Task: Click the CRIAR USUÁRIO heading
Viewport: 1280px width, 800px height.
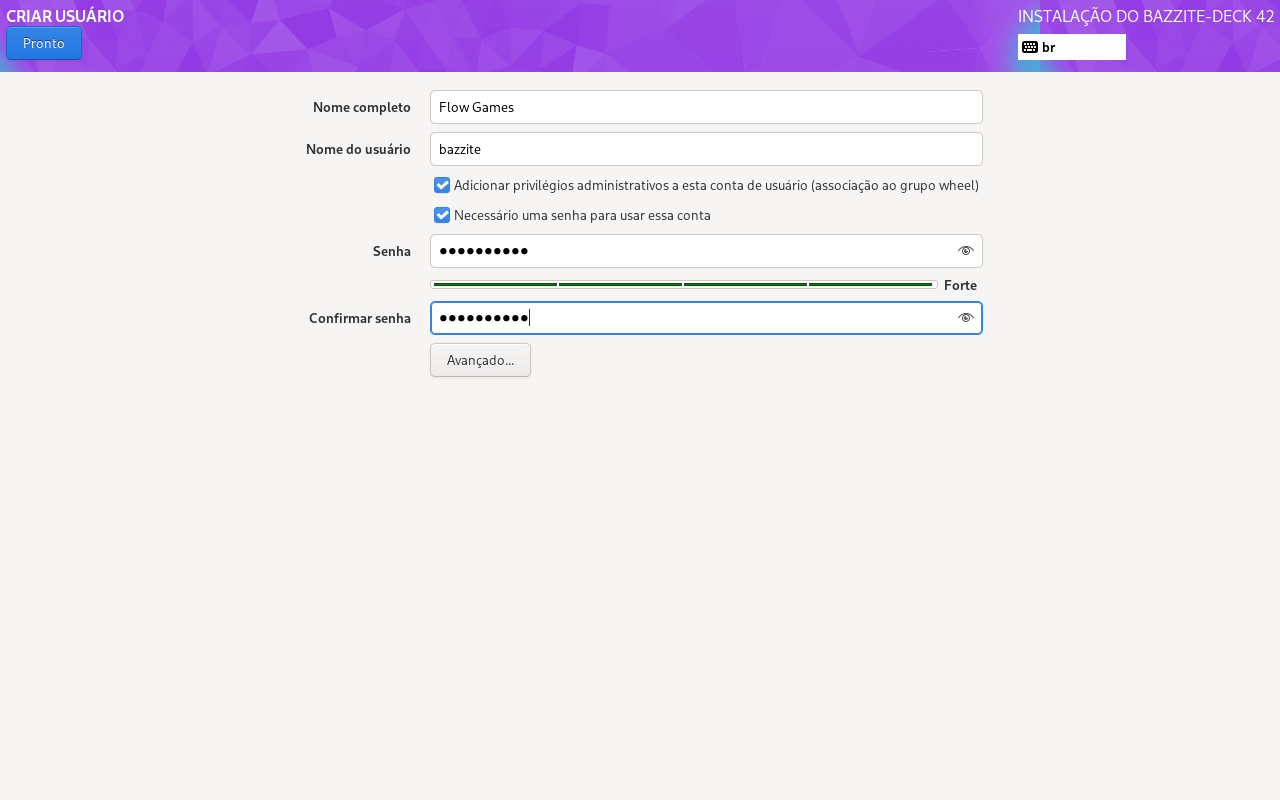Action: [x=65, y=16]
